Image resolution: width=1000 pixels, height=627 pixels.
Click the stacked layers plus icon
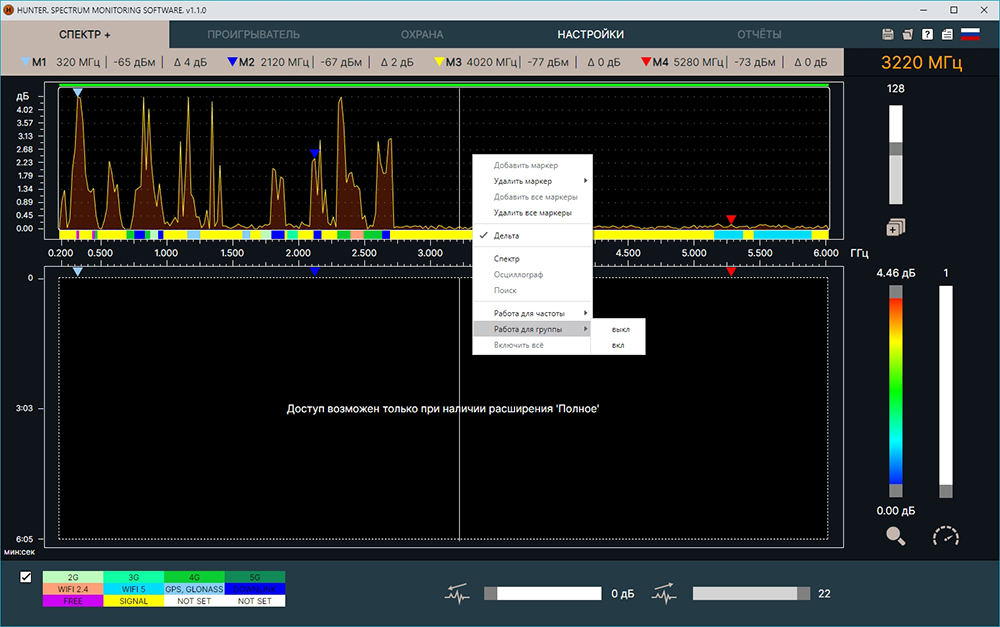click(x=895, y=227)
